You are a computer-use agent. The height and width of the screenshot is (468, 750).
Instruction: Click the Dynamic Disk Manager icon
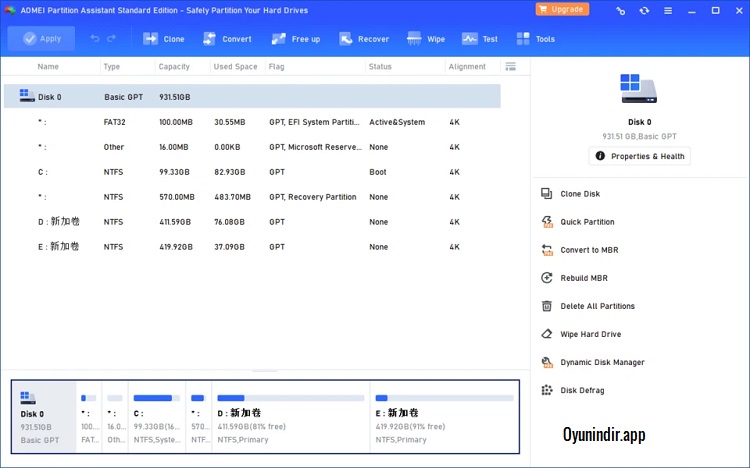tap(547, 362)
